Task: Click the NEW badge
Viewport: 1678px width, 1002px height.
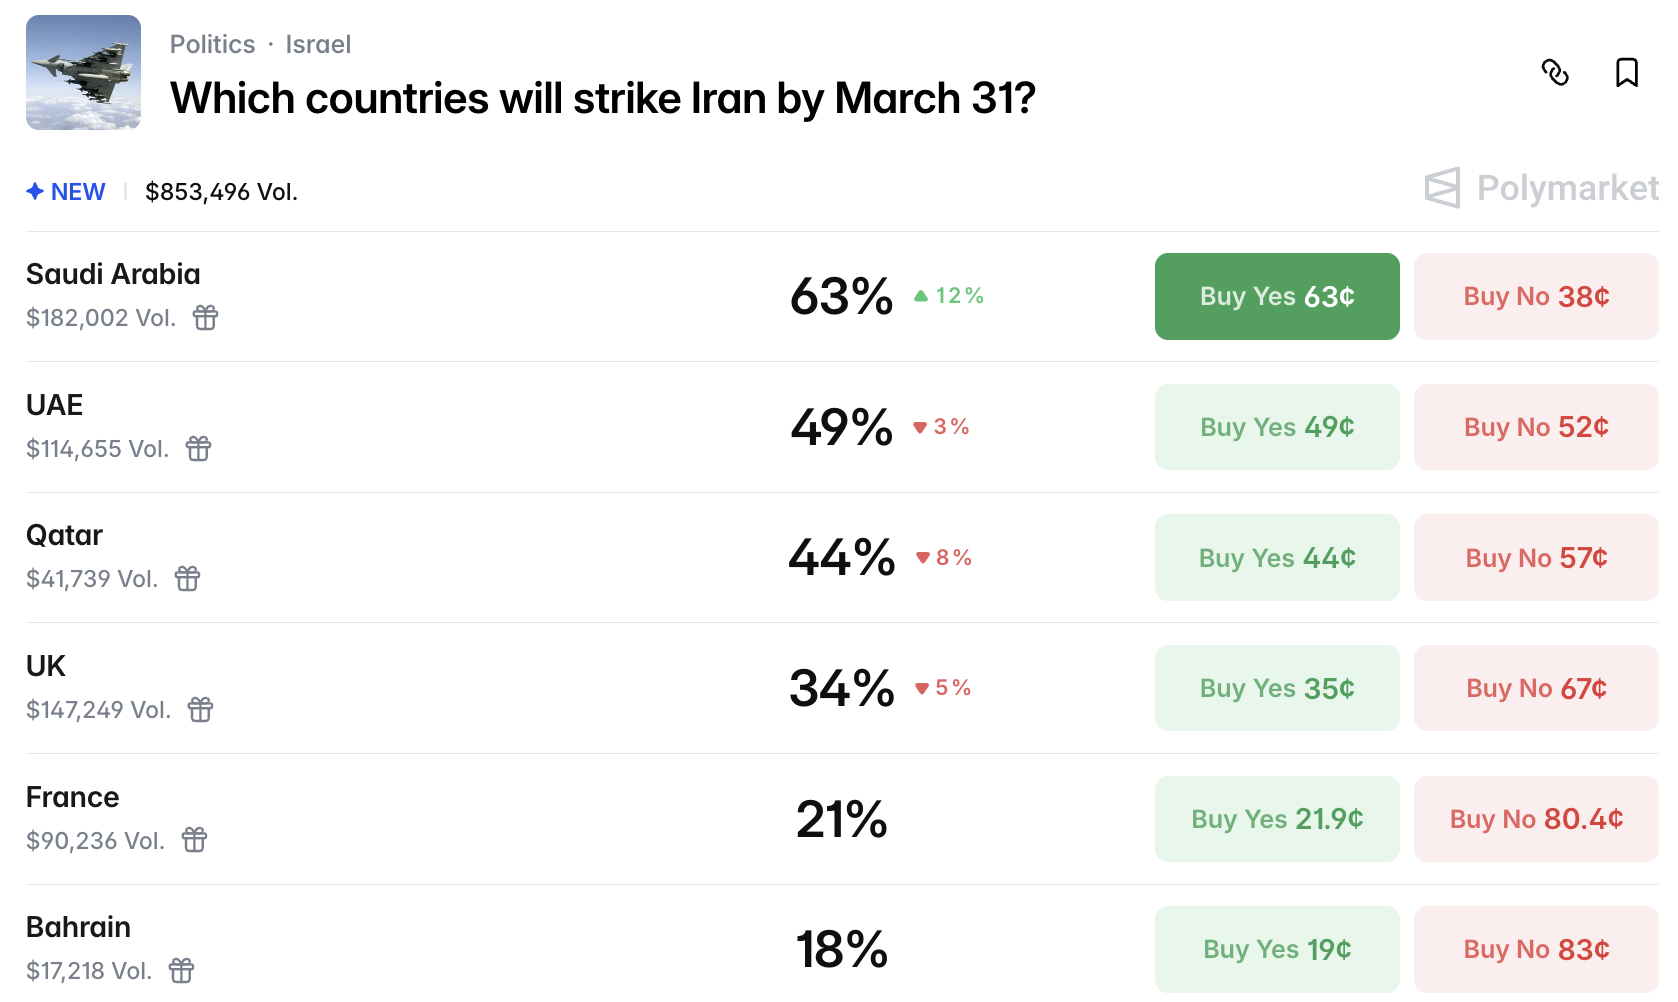Action: coord(66,192)
